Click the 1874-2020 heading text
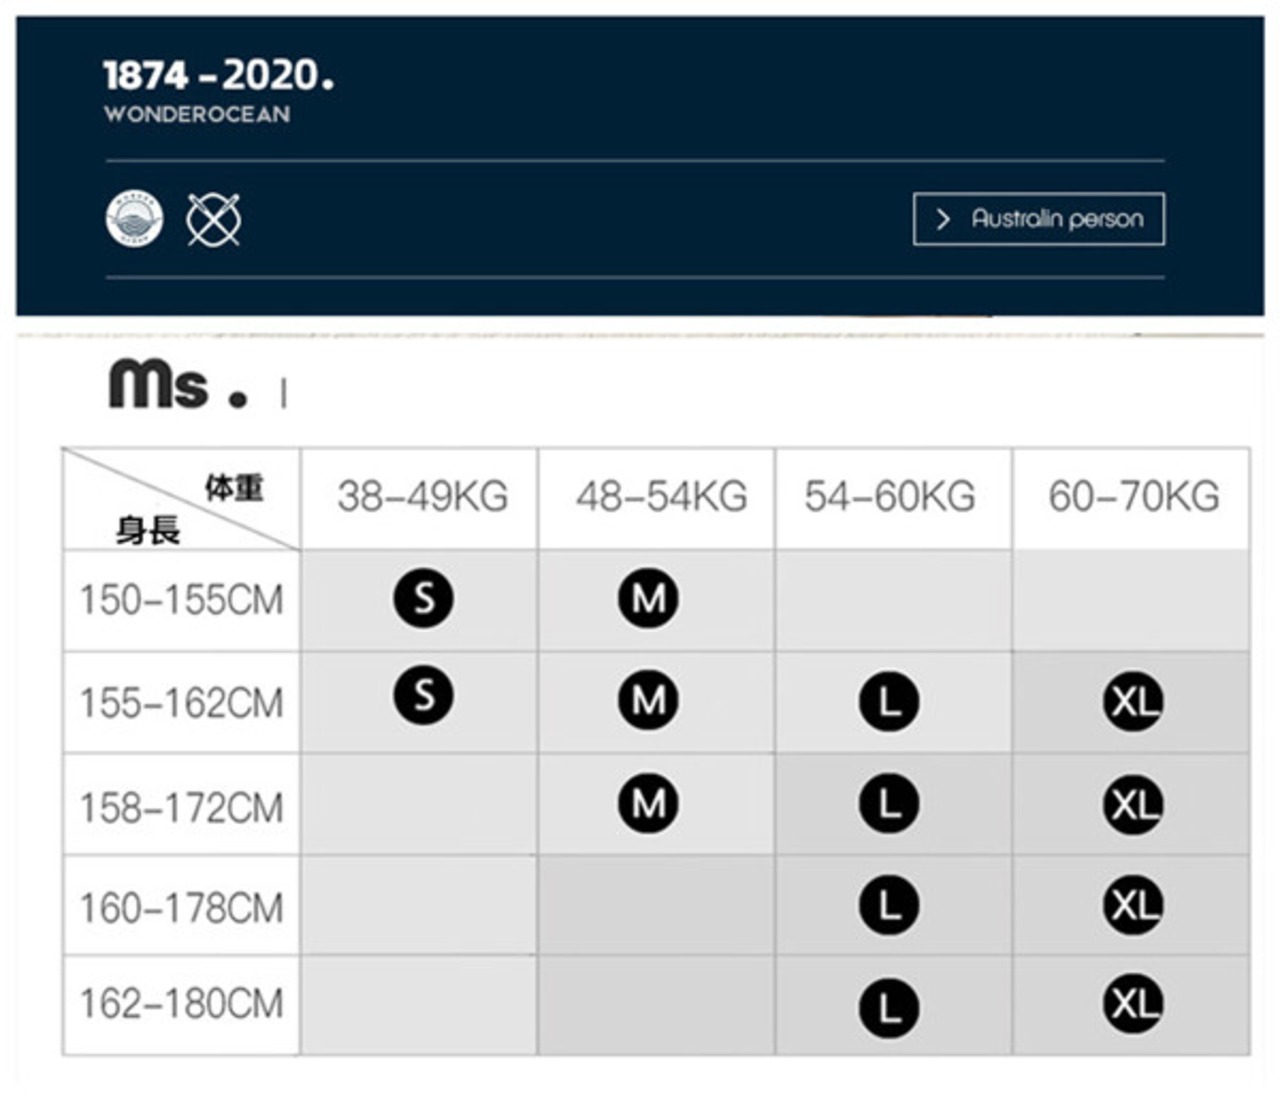The width and height of the screenshot is (1280, 1103). click(x=218, y=75)
